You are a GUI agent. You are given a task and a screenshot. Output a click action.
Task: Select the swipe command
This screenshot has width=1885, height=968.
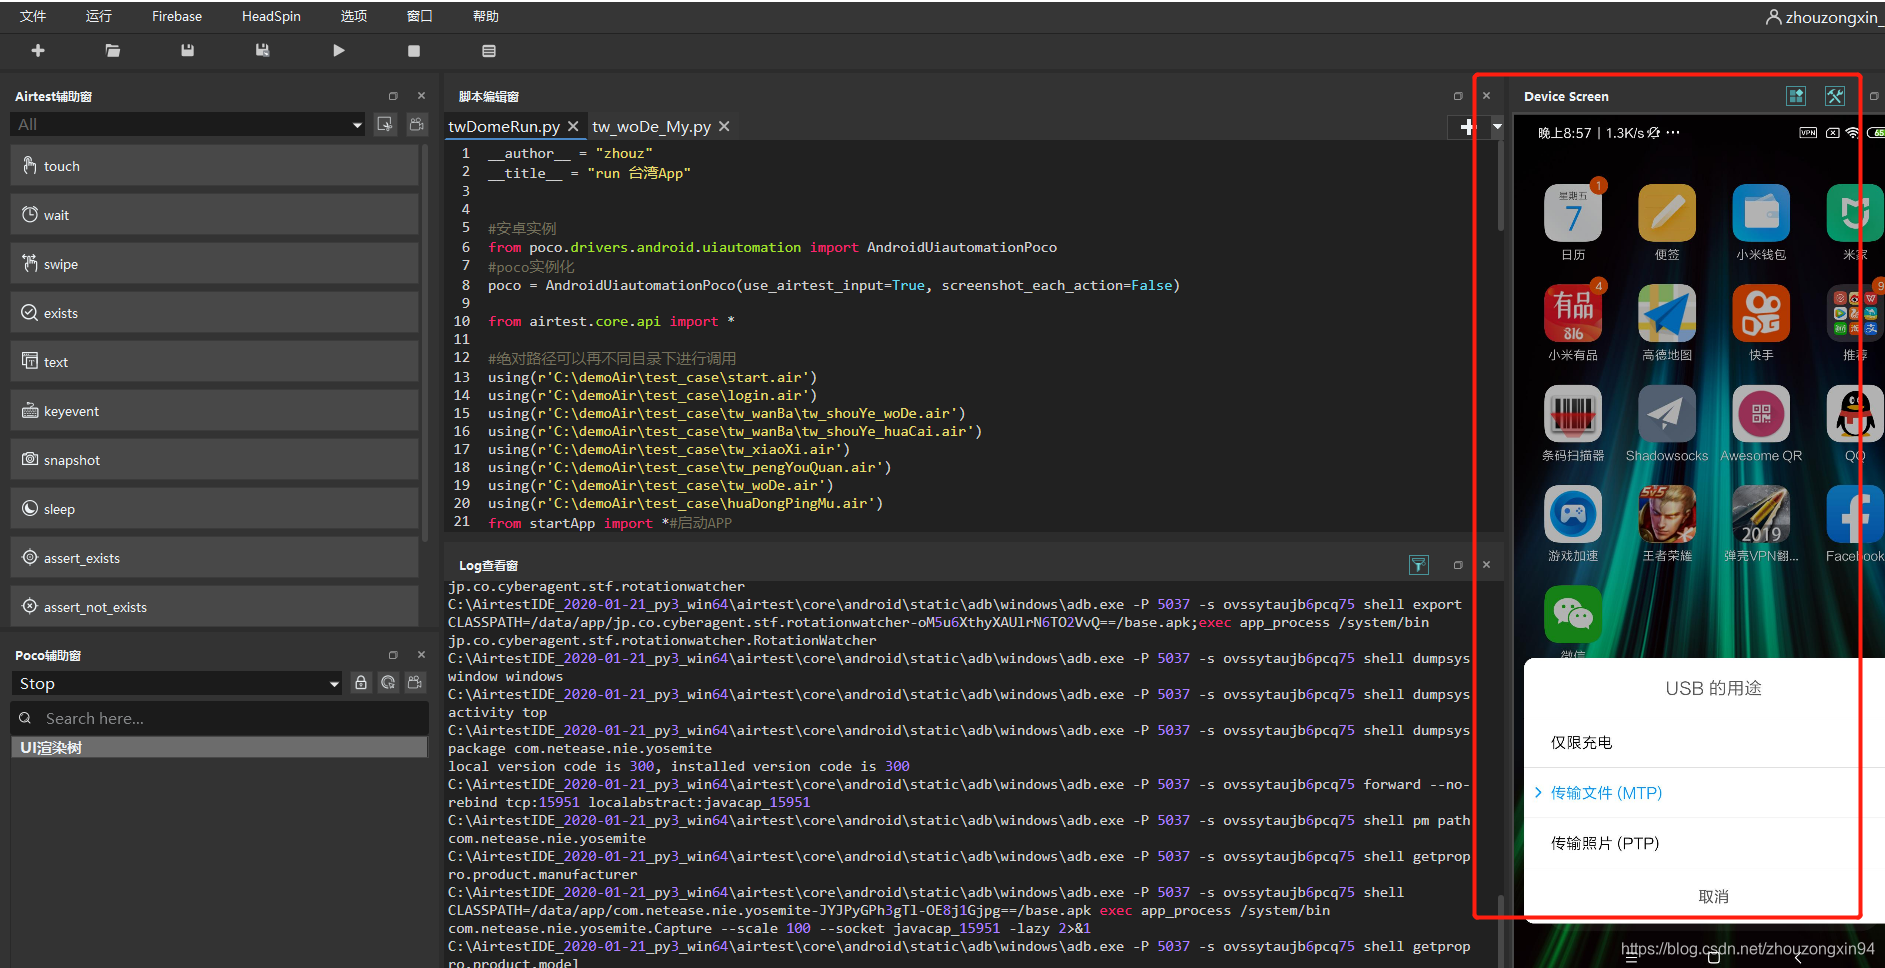[215, 264]
